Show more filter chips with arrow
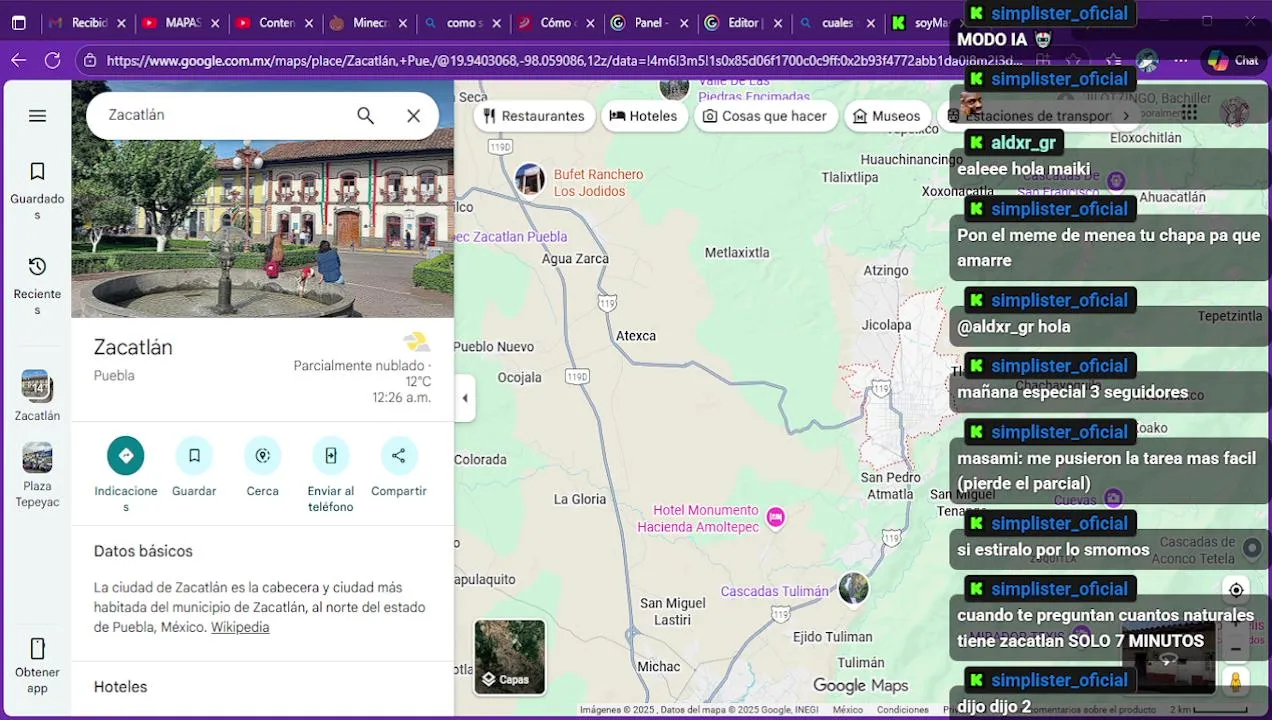The image size is (1272, 720). pyautogui.click(x=1125, y=116)
